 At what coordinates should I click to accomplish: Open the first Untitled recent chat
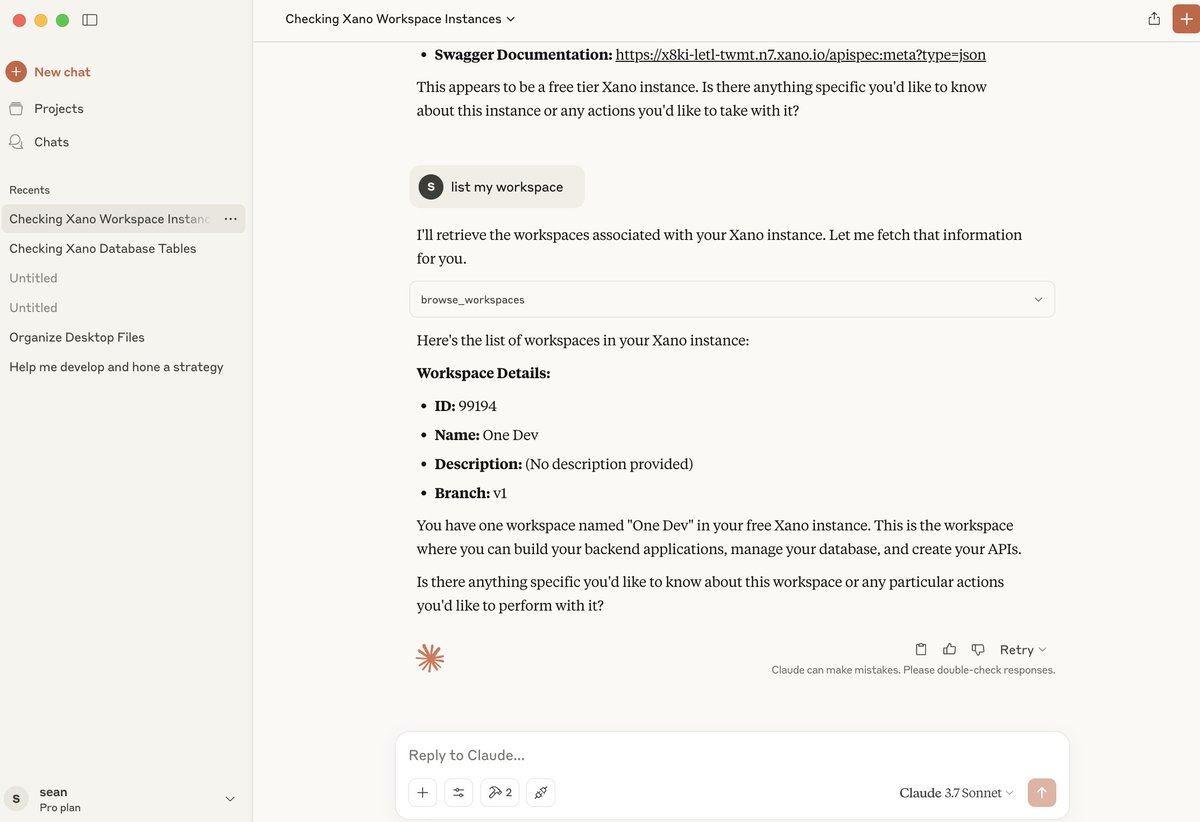[x=34, y=278]
